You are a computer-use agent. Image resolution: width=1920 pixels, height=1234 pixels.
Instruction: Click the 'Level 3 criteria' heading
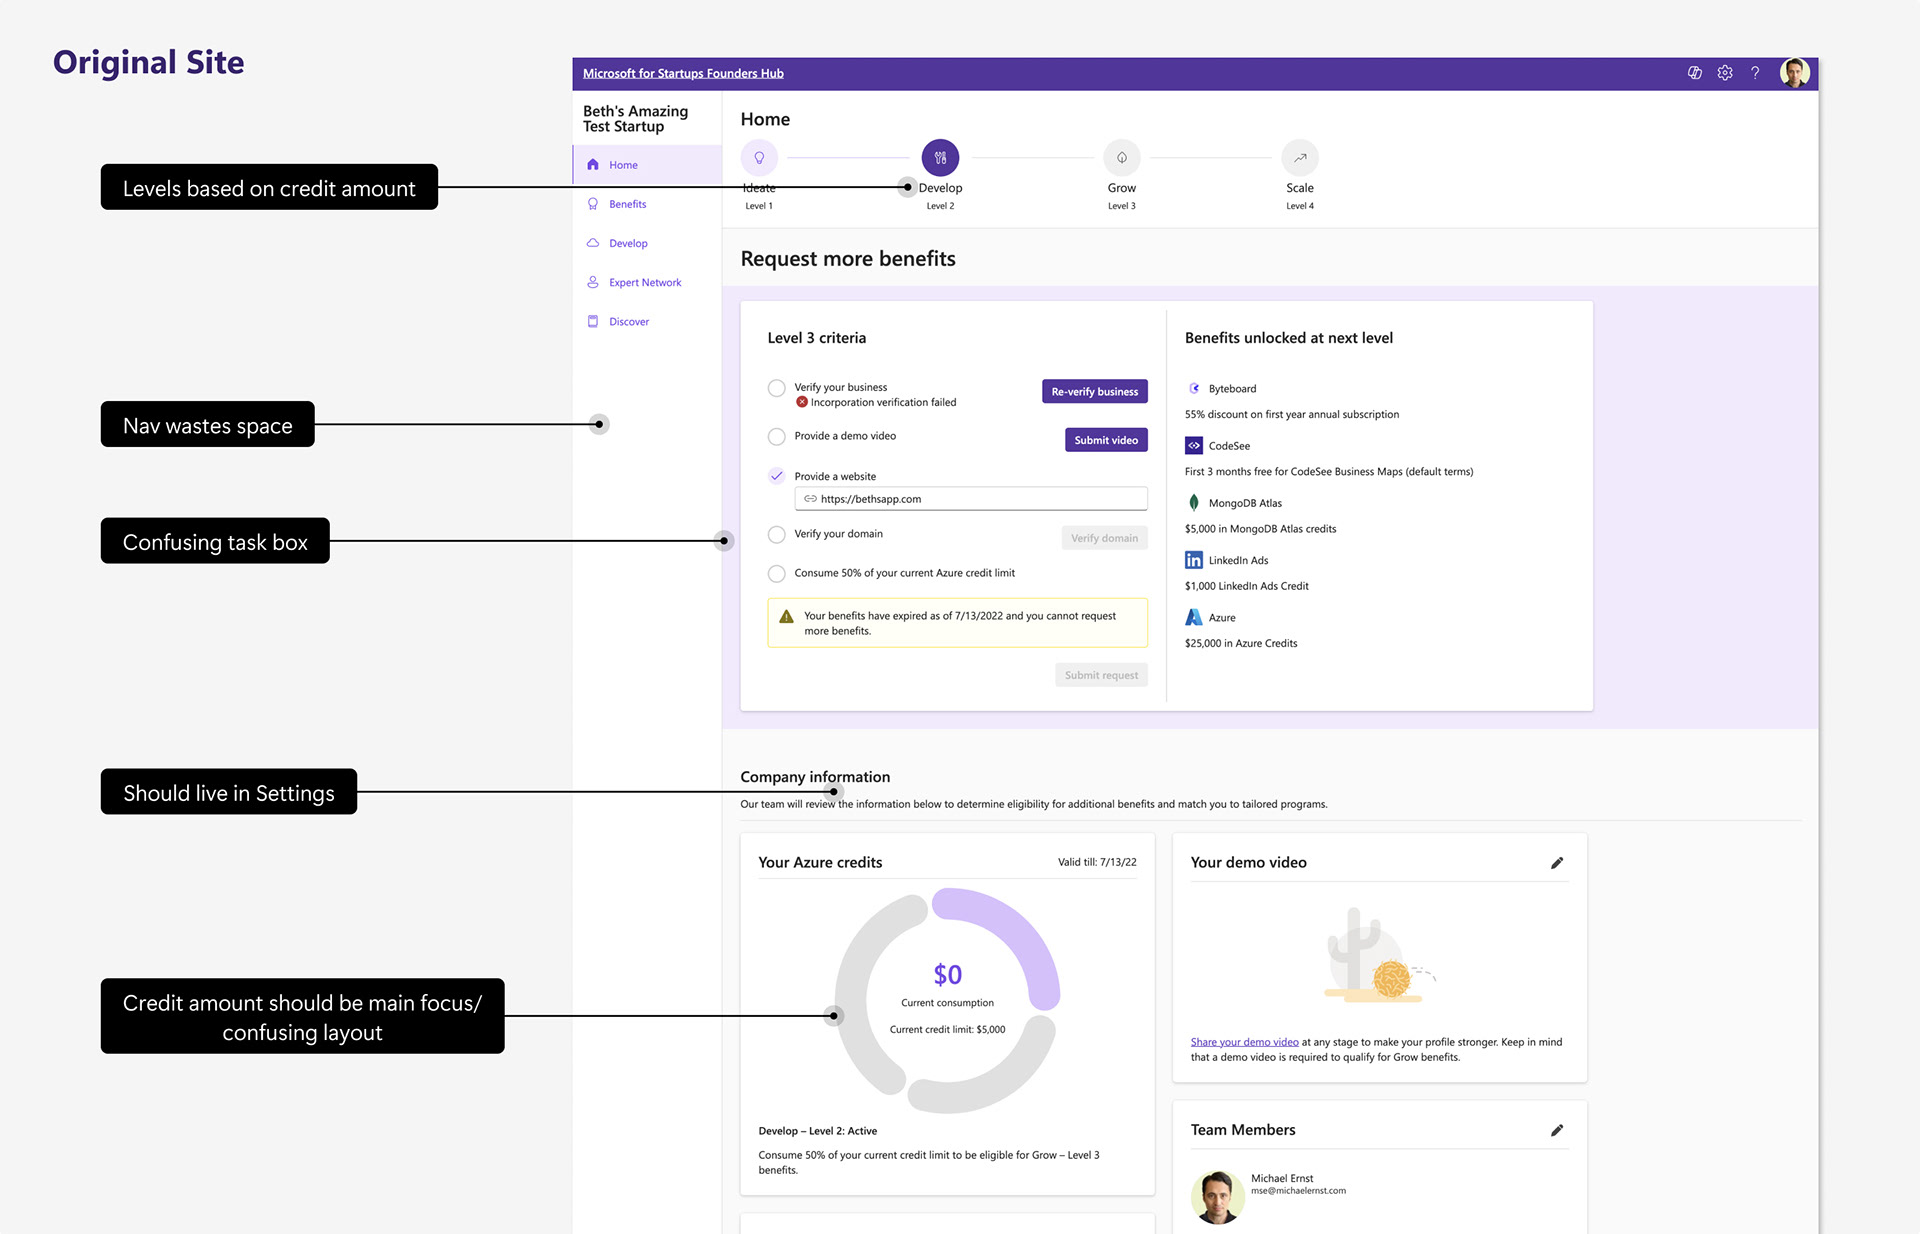[x=816, y=338]
